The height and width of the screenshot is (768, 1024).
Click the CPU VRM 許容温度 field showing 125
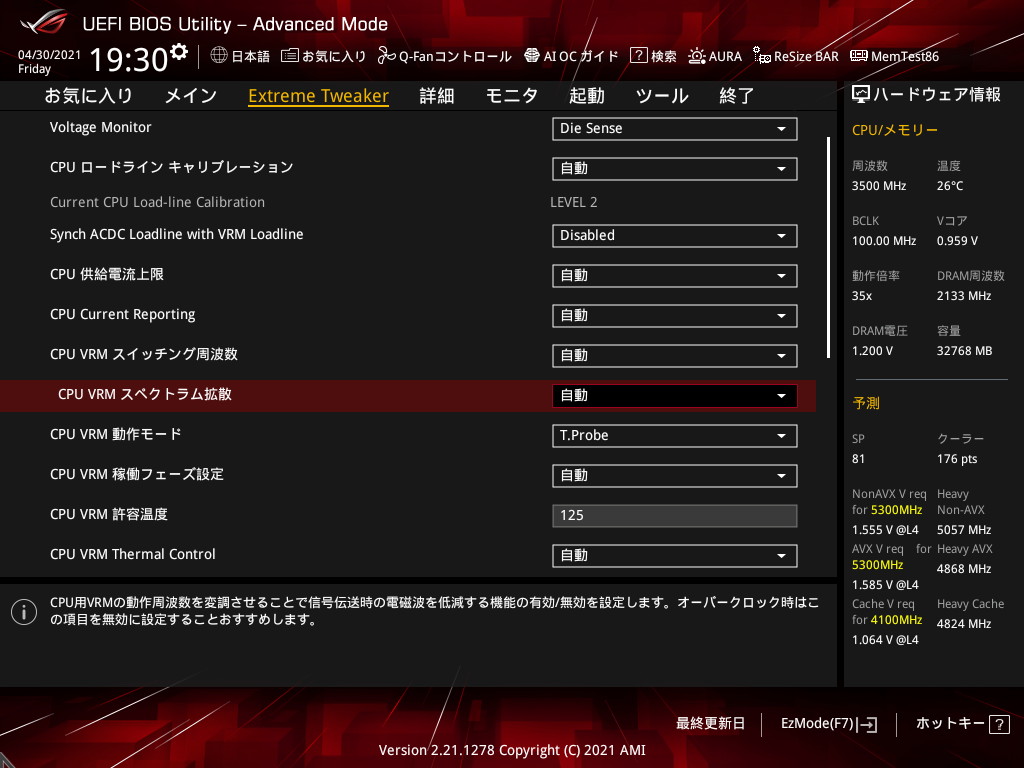(x=675, y=516)
